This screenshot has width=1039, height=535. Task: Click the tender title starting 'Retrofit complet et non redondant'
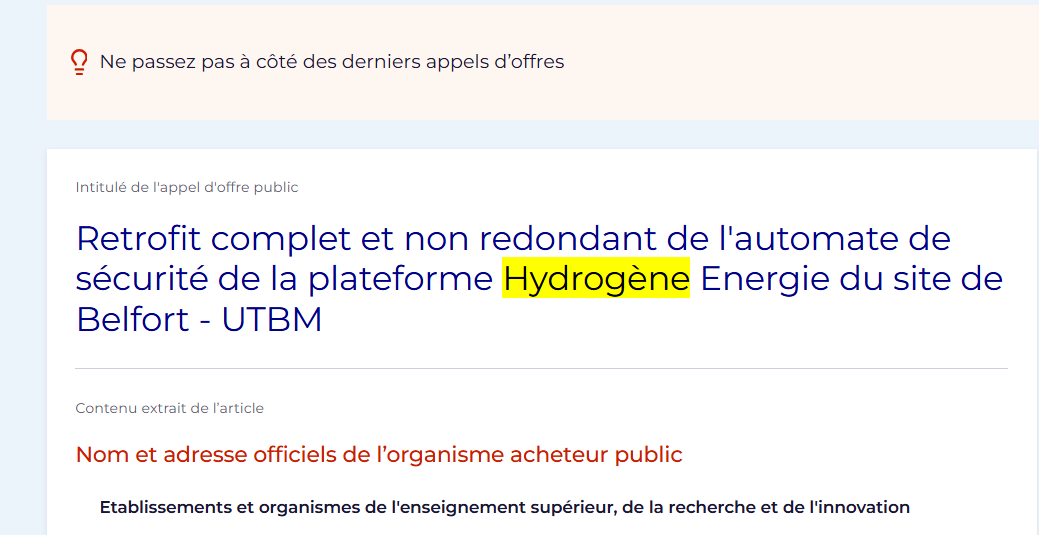pos(539,278)
